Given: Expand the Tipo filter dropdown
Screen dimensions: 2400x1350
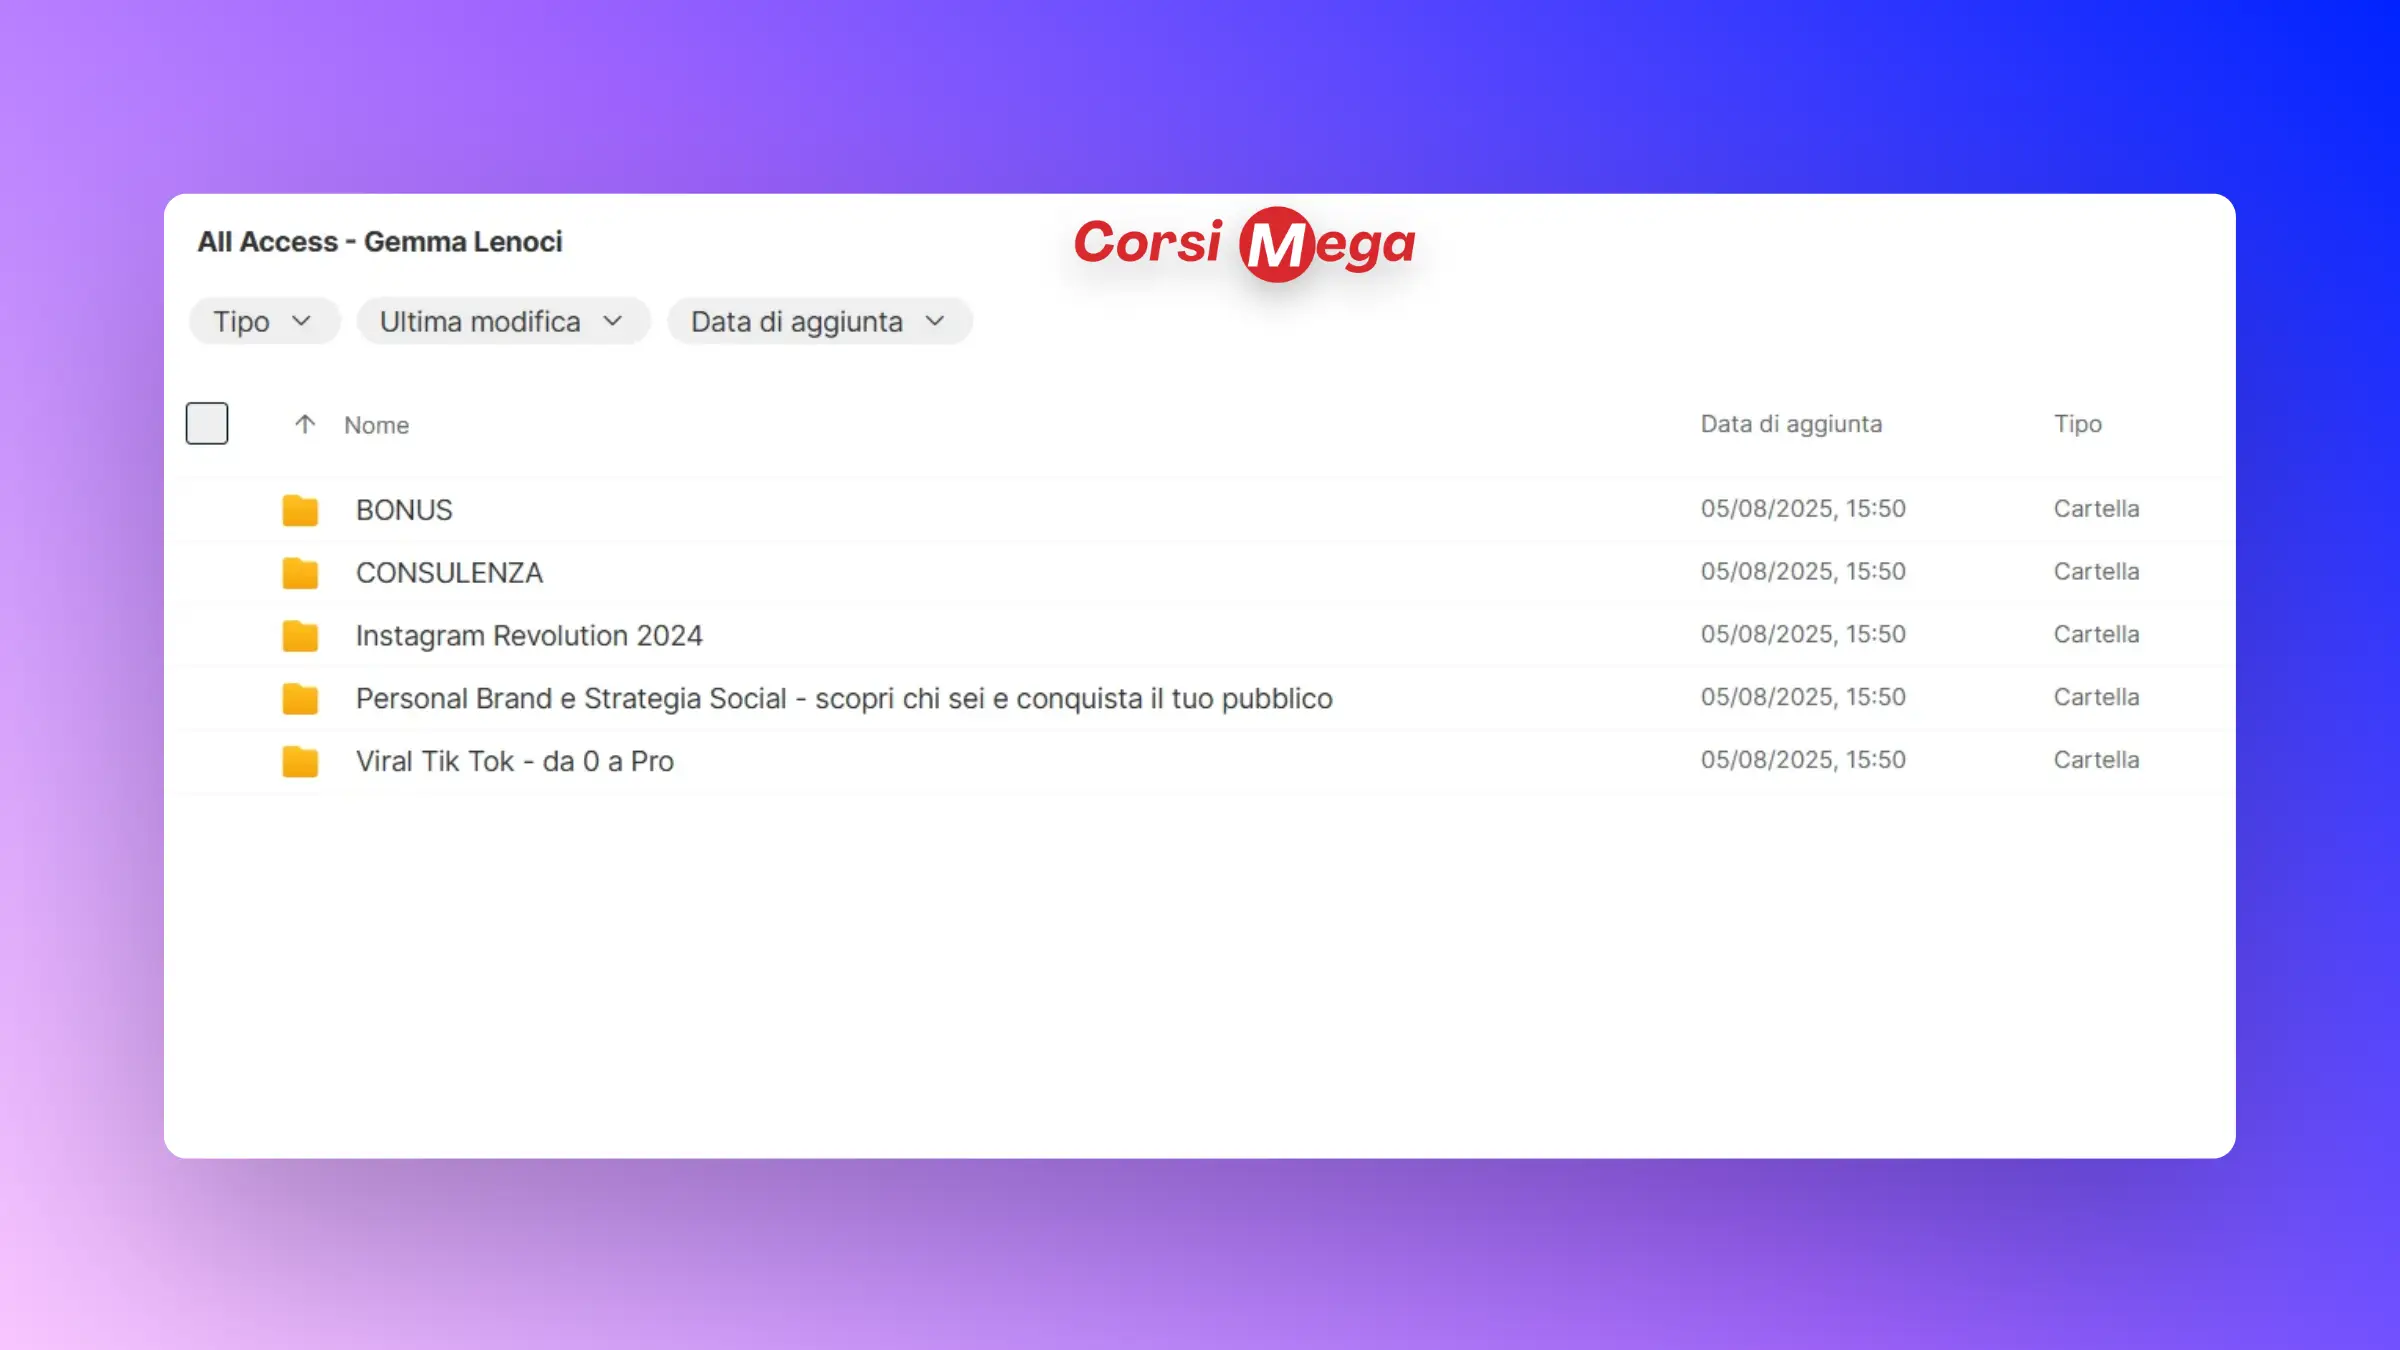Looking at the screenshot, I should [x=264, y=322].
